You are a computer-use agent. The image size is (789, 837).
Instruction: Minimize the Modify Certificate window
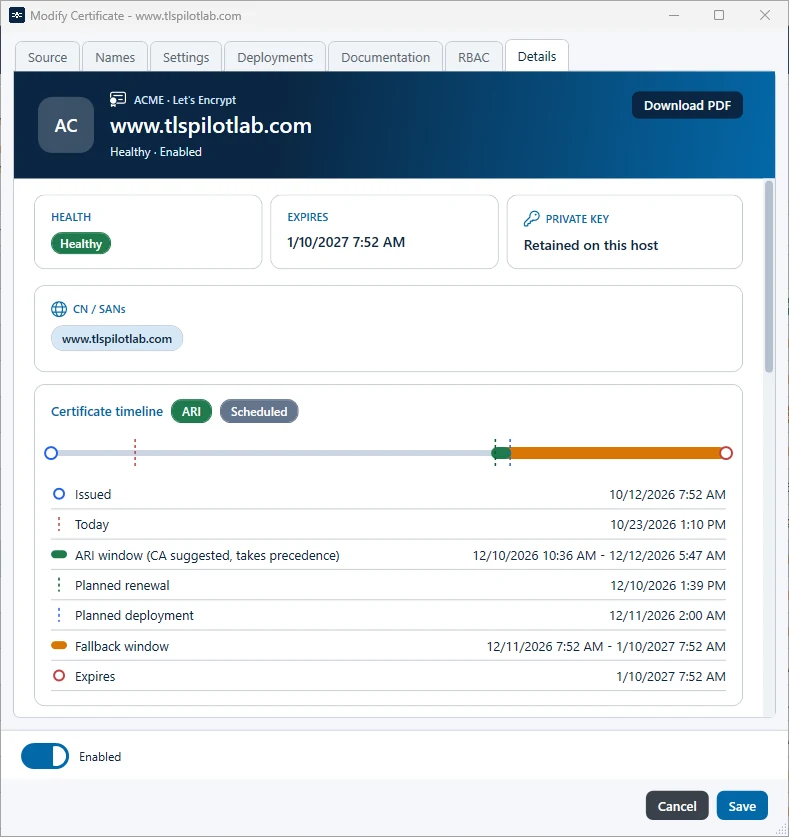674,15
